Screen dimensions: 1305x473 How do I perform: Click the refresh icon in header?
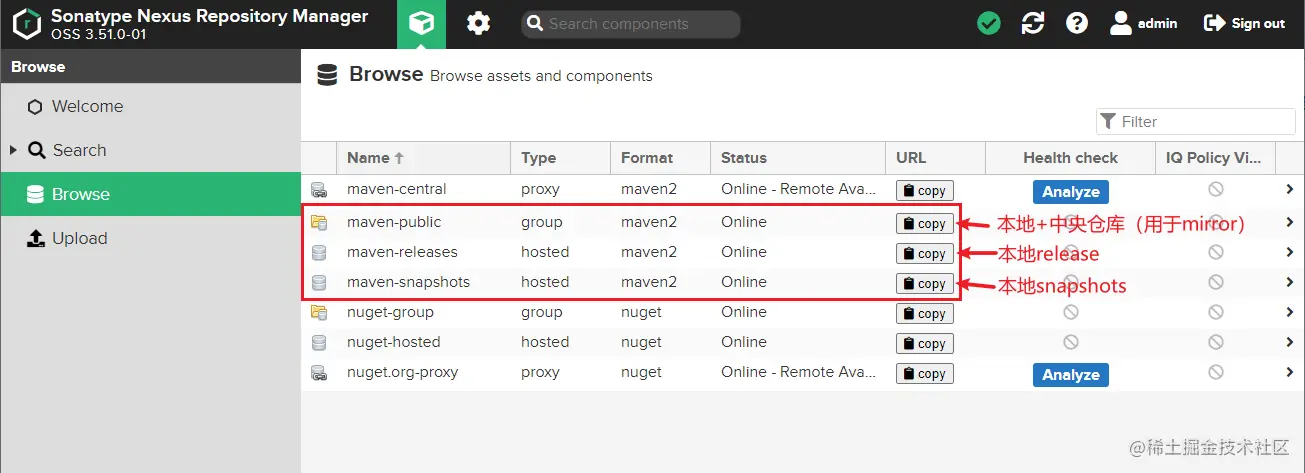(x=1033, y=24)
